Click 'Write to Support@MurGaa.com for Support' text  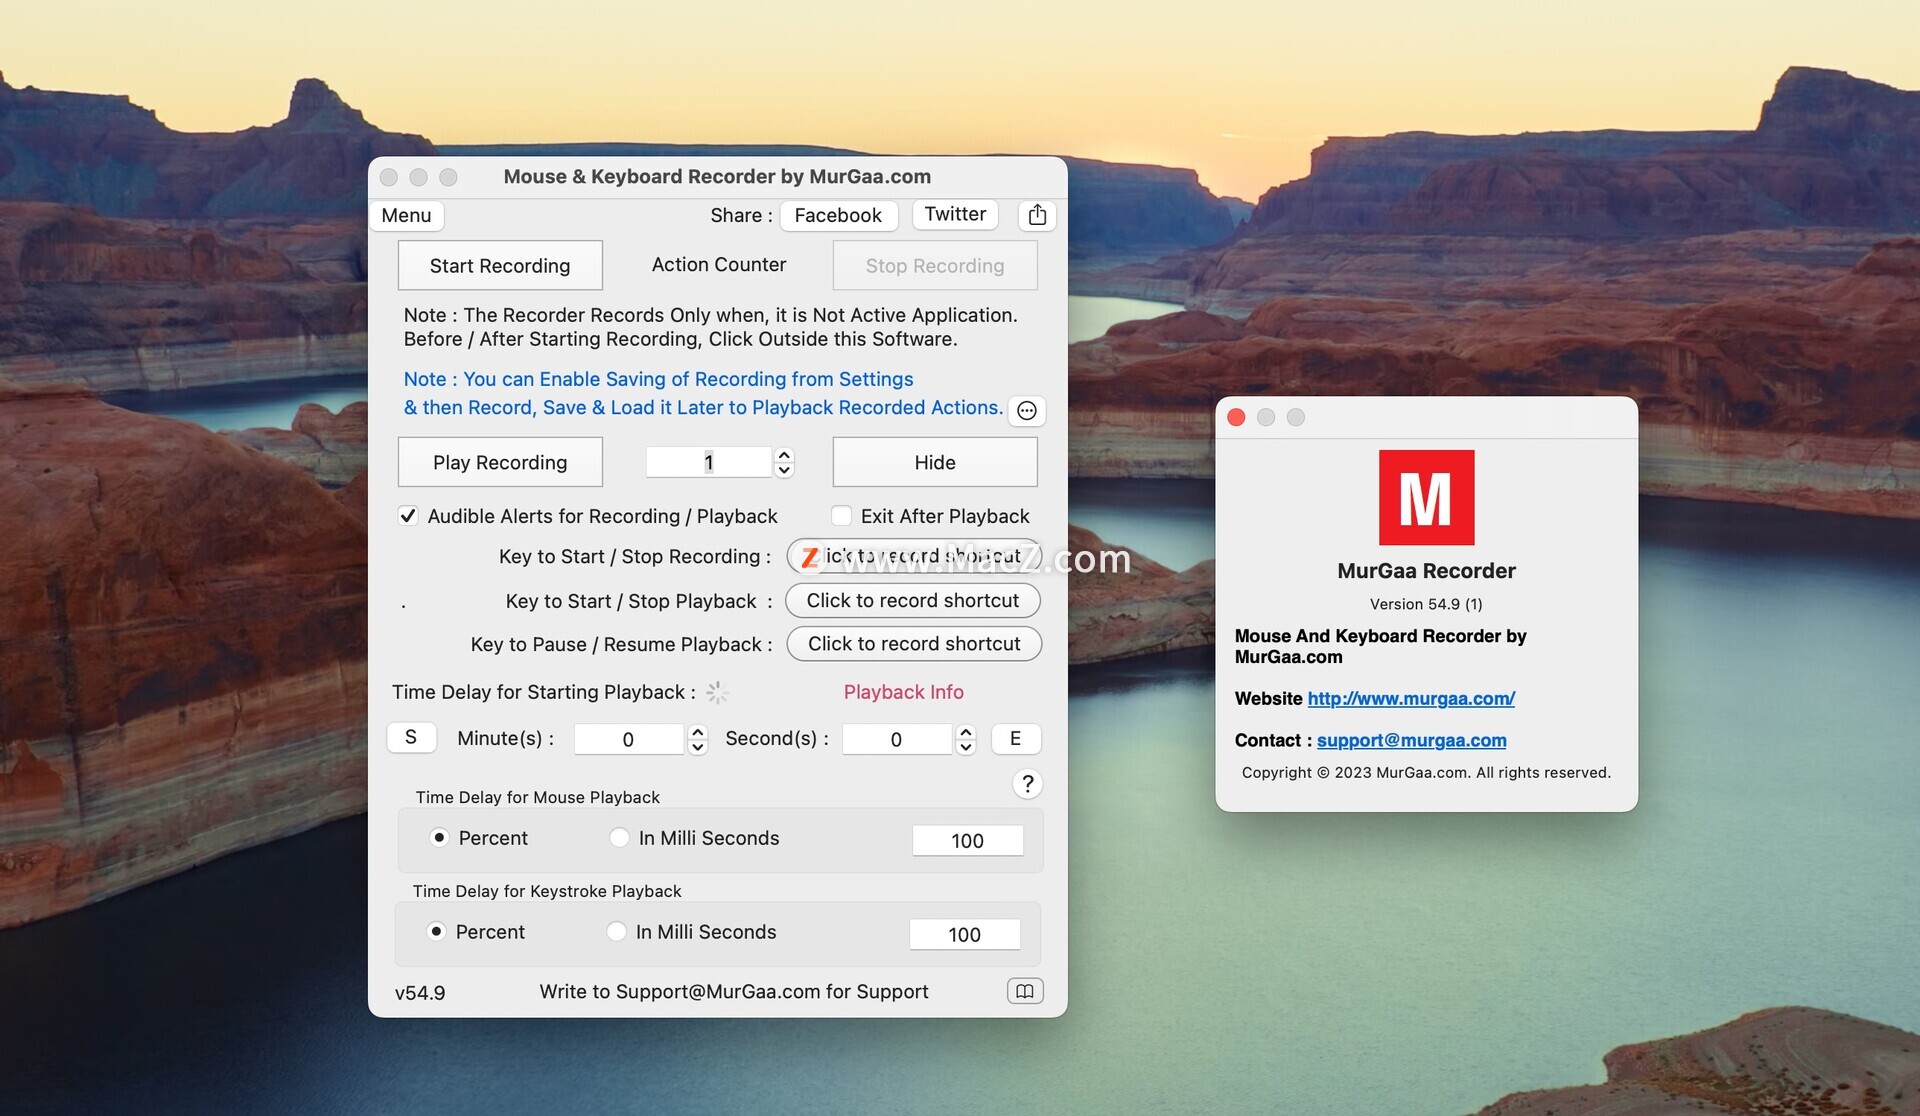click(x=734, y=992)
